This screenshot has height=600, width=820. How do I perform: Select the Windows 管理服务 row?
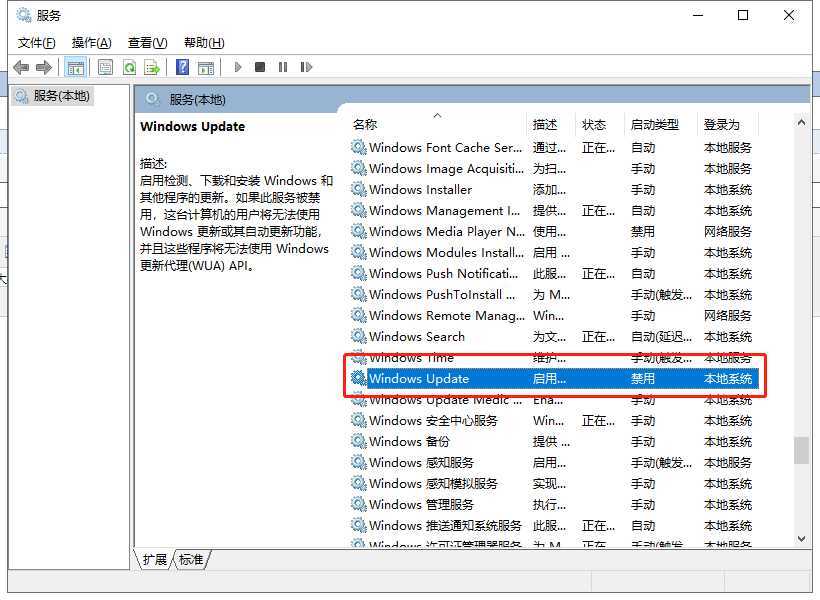pos(554,504)
